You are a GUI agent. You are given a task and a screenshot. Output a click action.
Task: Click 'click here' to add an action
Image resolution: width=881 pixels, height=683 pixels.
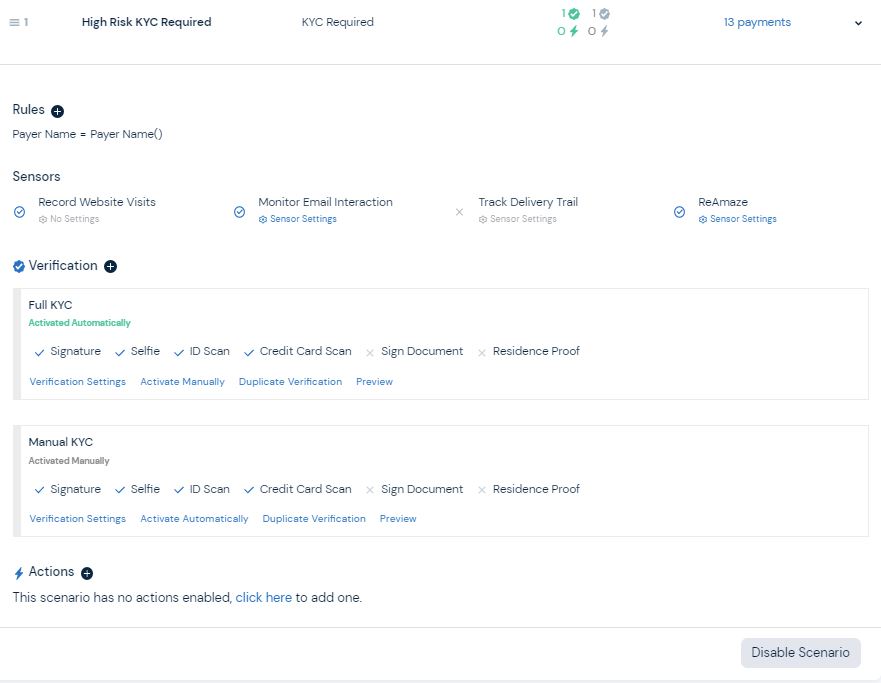pyautogui.click(x=263, y=597)
